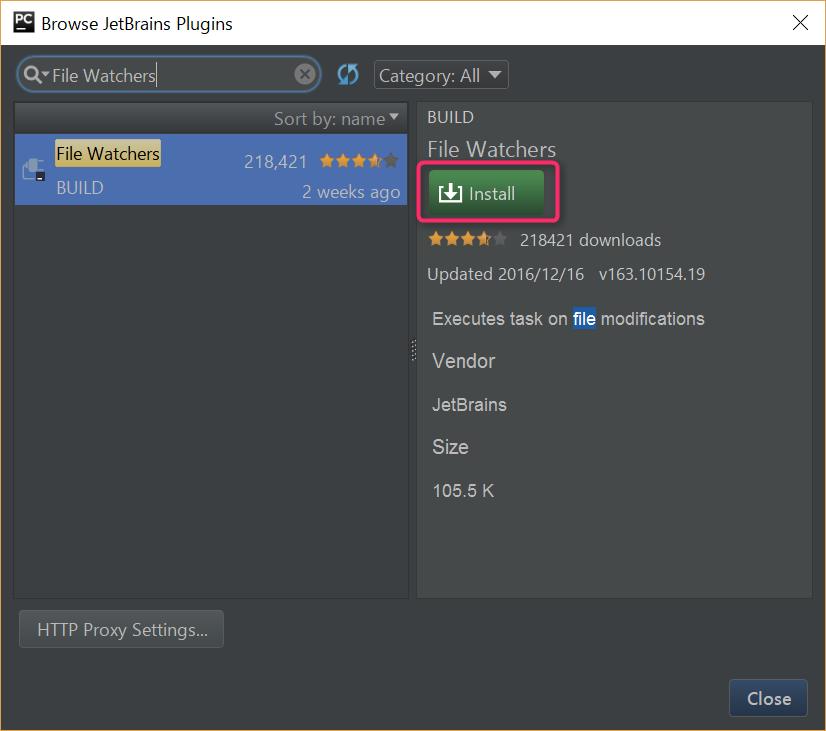Click the splitter handle between panels
This screenshot has height=731, width=826.
click(413, 350)
